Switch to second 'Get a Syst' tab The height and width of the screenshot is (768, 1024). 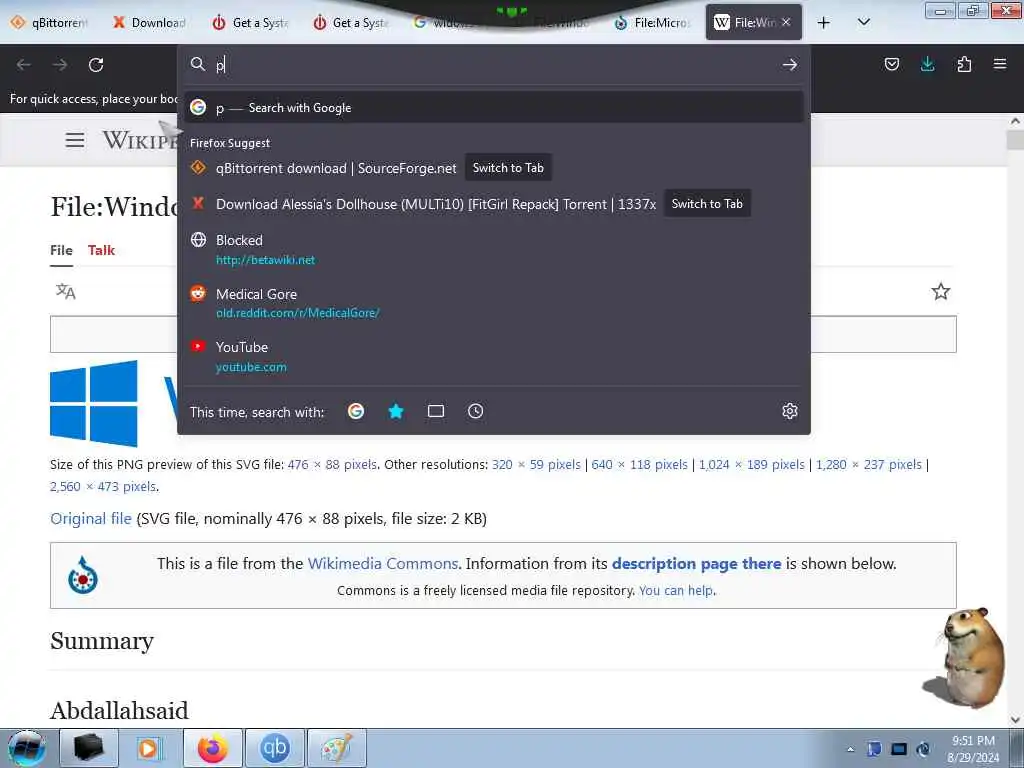351,23
